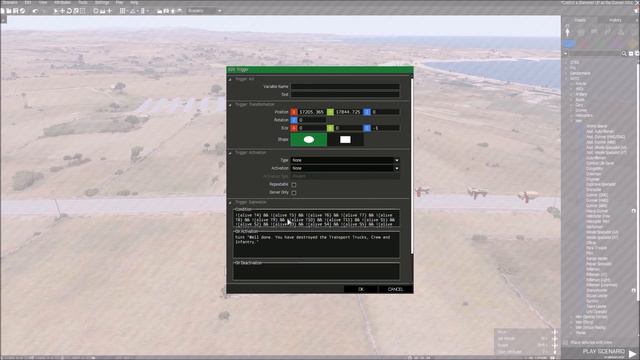Select the red OPFOR side button

click(584, 43)
